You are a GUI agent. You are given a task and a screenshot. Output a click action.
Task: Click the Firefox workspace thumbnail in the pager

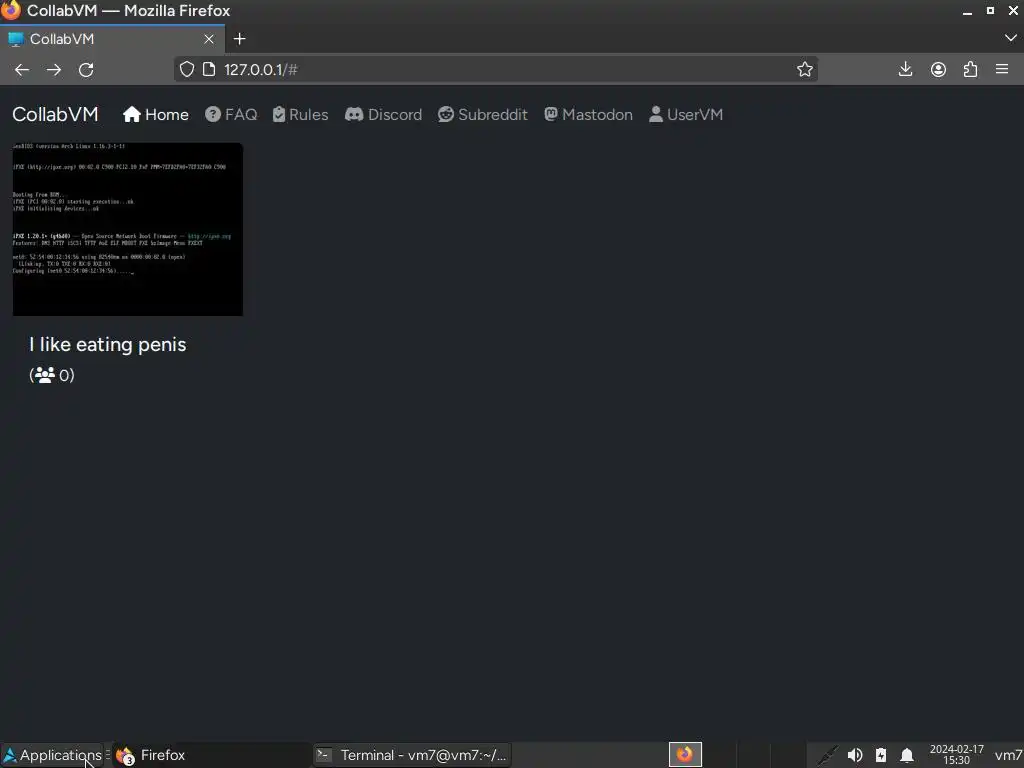(685, 754)
